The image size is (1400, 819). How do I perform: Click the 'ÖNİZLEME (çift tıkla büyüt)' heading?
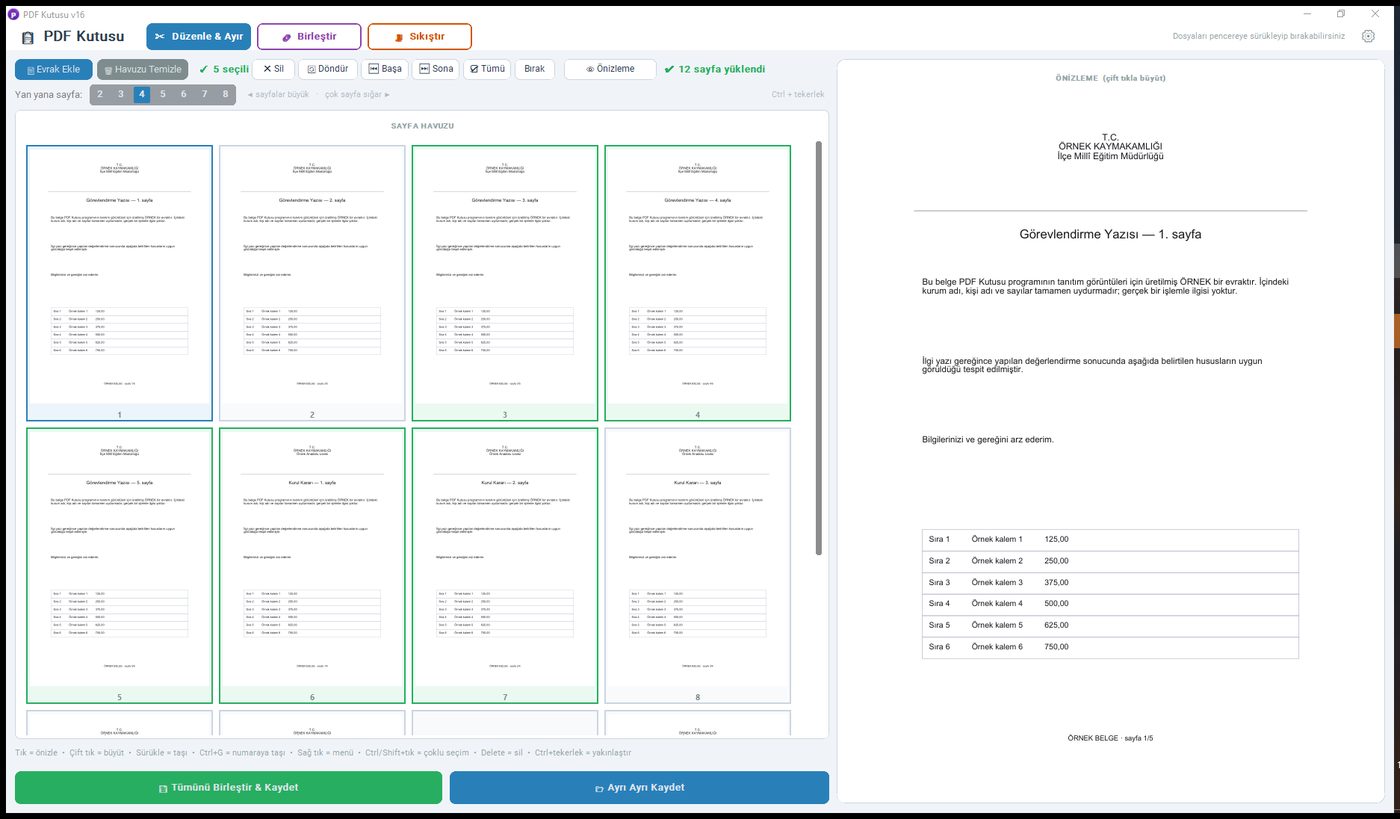coord(1110,77)
